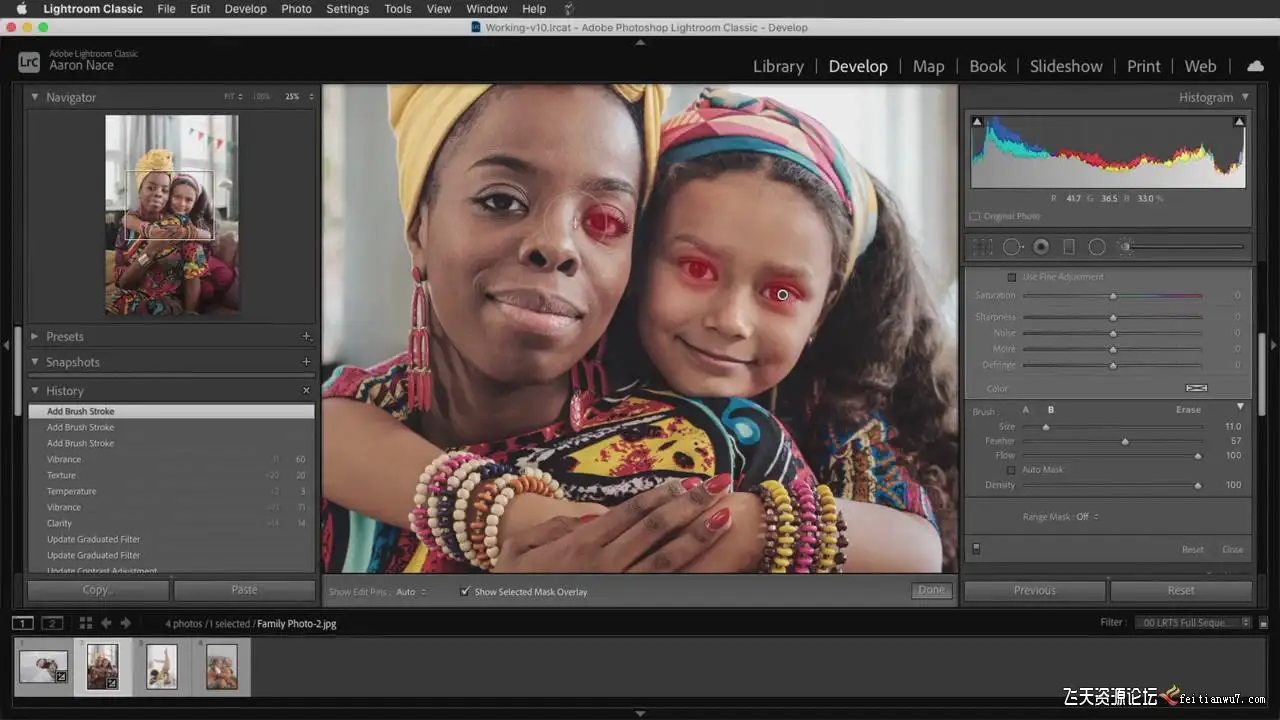Switch to main window display 1
This screenshot has width=1280, height=720.
click(x=22, y=623)
